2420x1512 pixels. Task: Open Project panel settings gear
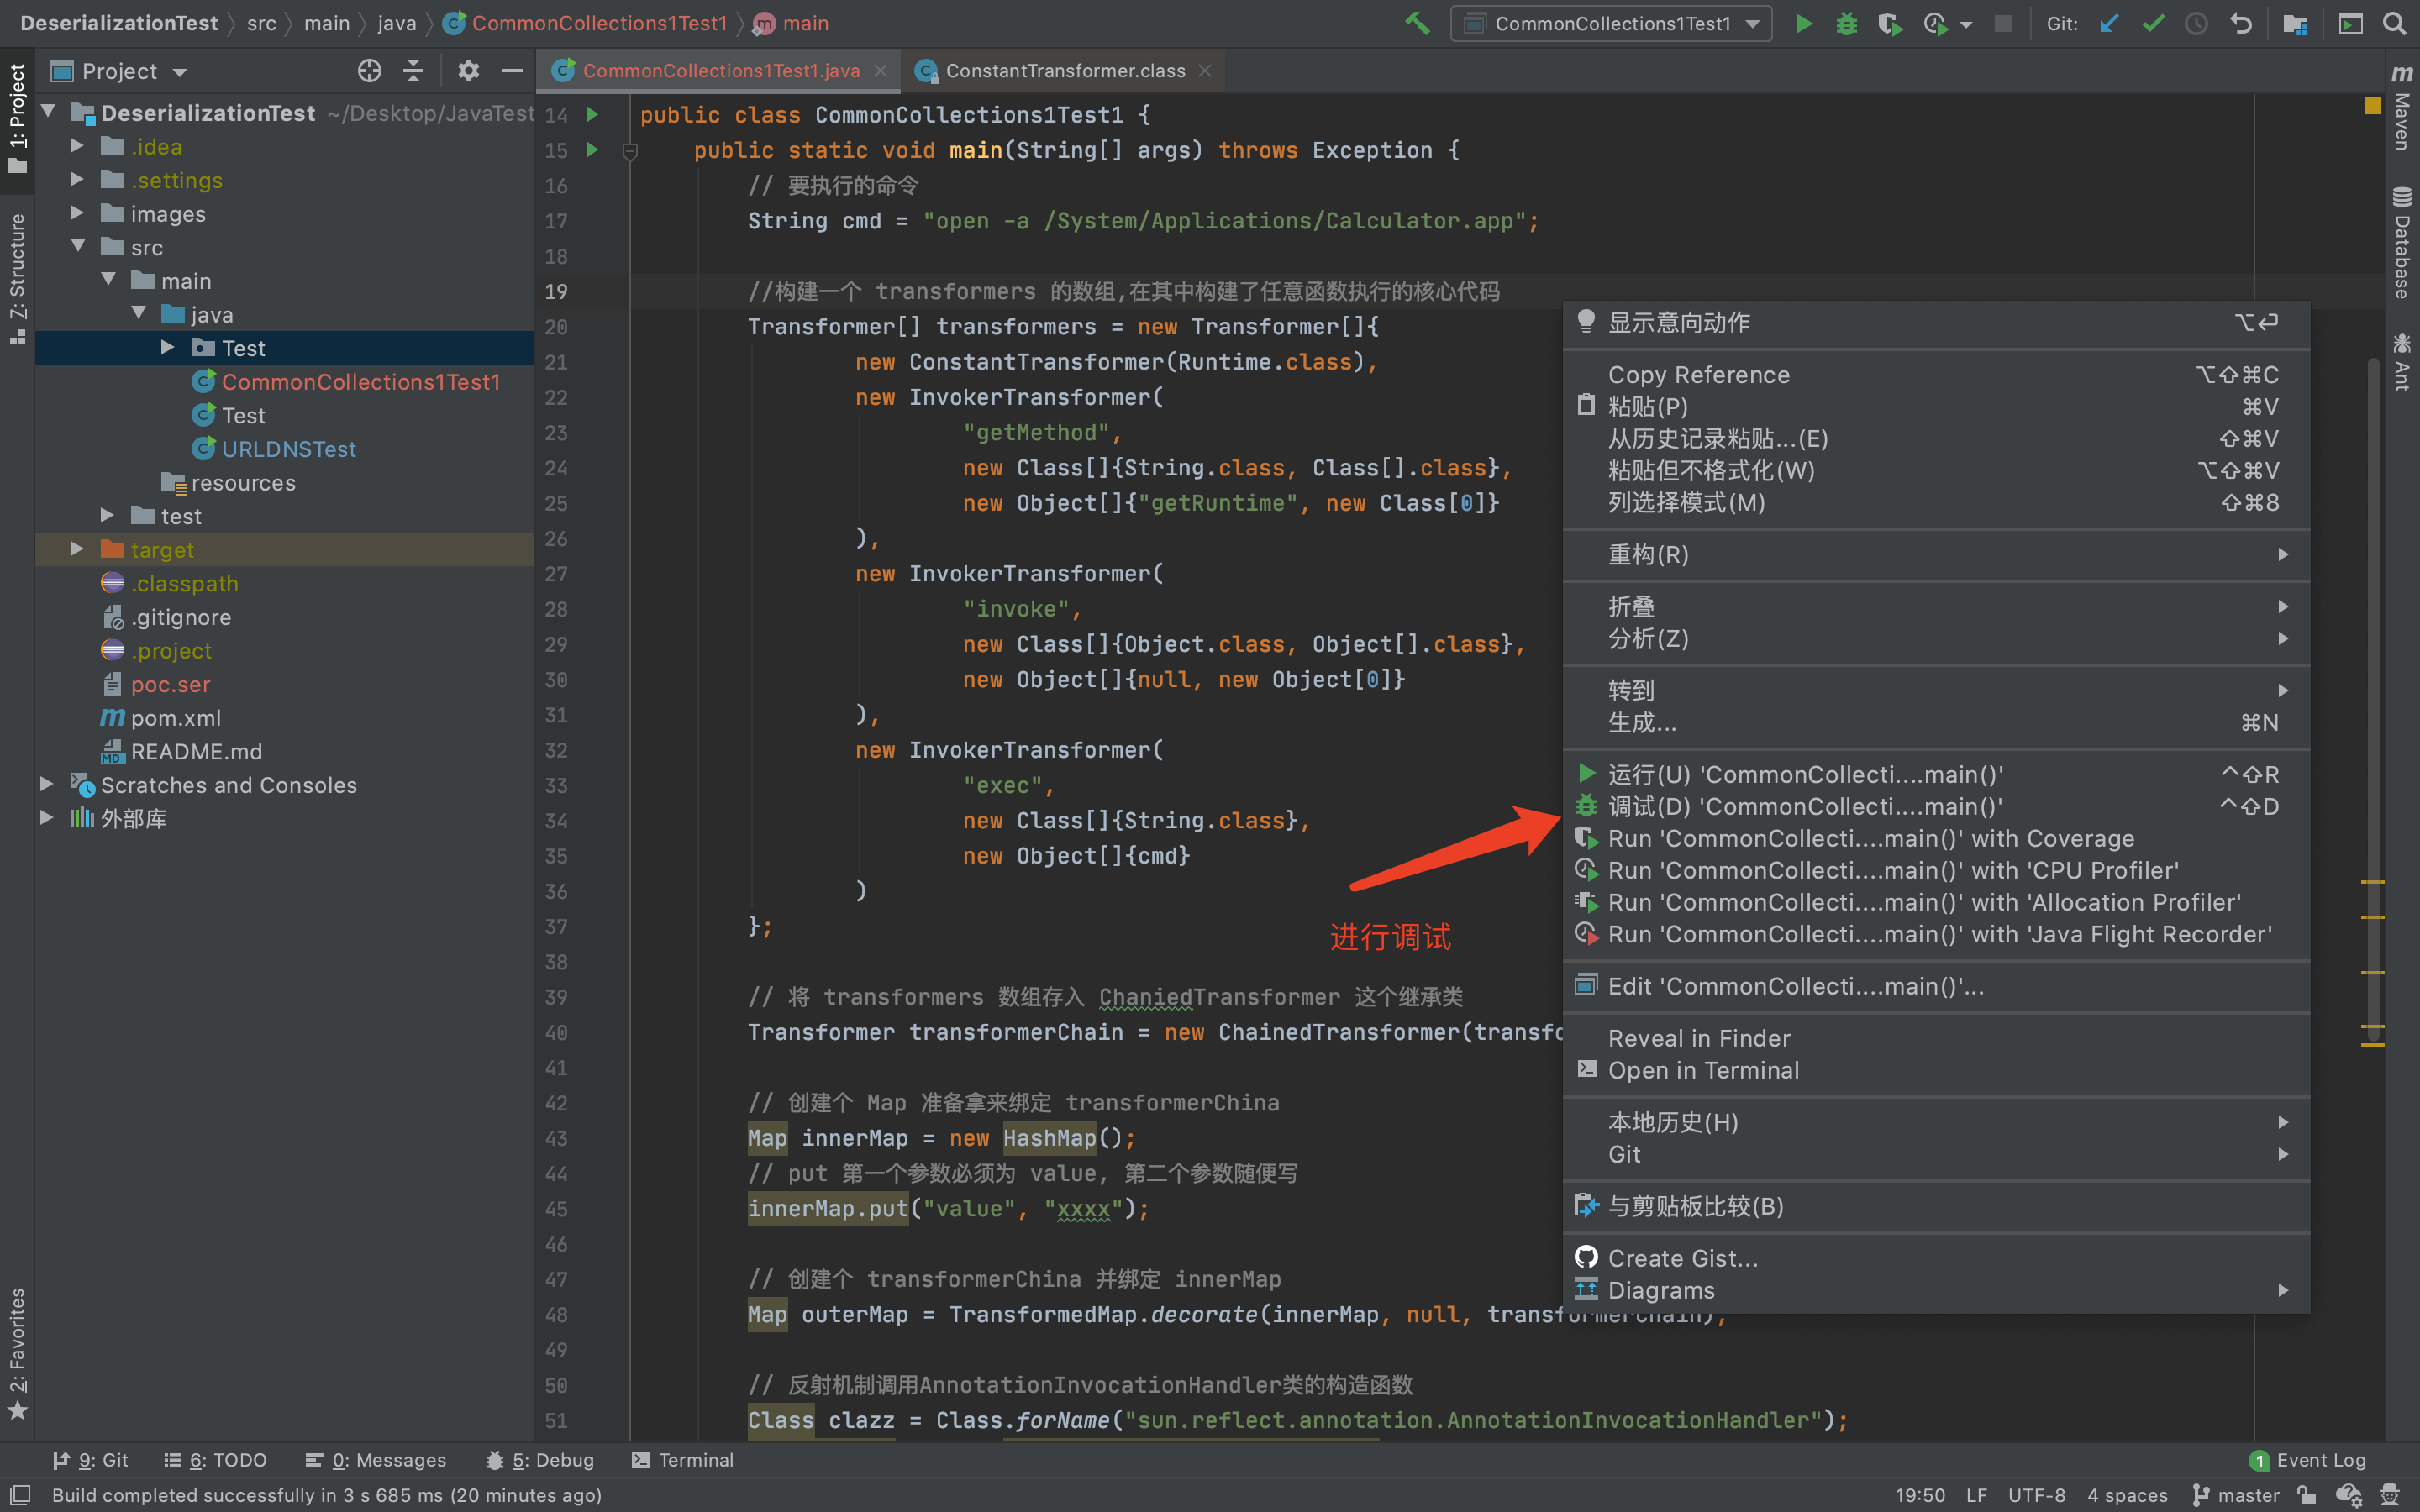pos(468,70)
